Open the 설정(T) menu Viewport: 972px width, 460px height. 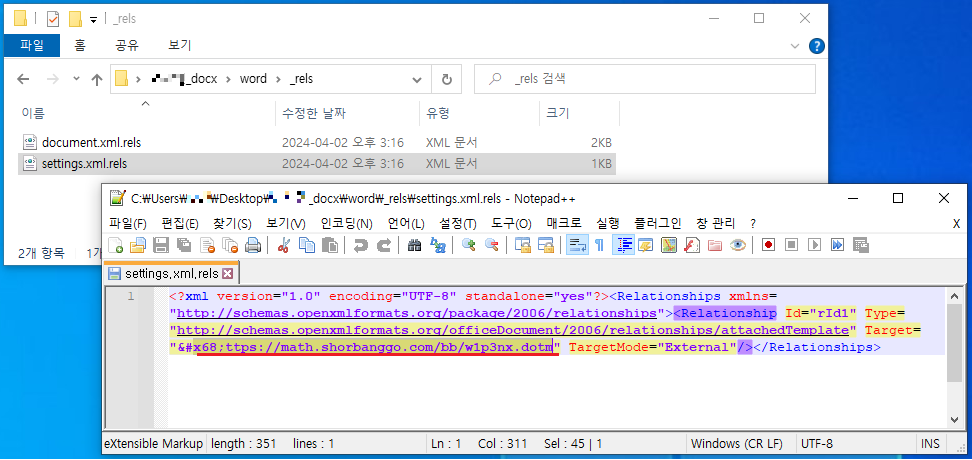click(x=457, y=224)
